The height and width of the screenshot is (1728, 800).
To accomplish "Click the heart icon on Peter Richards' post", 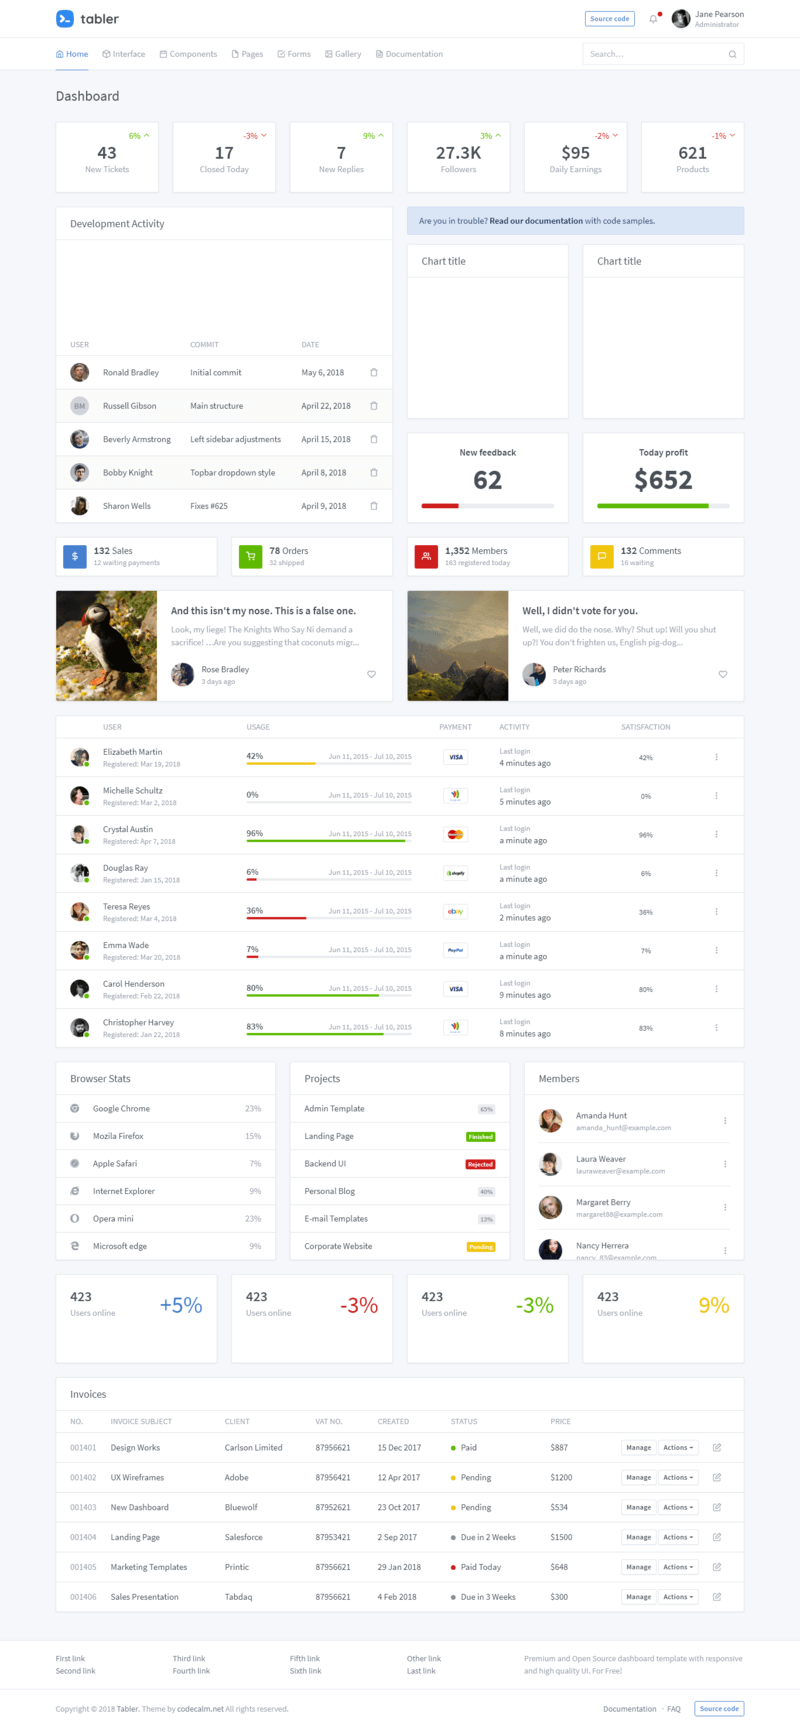I will pos(723,675).
